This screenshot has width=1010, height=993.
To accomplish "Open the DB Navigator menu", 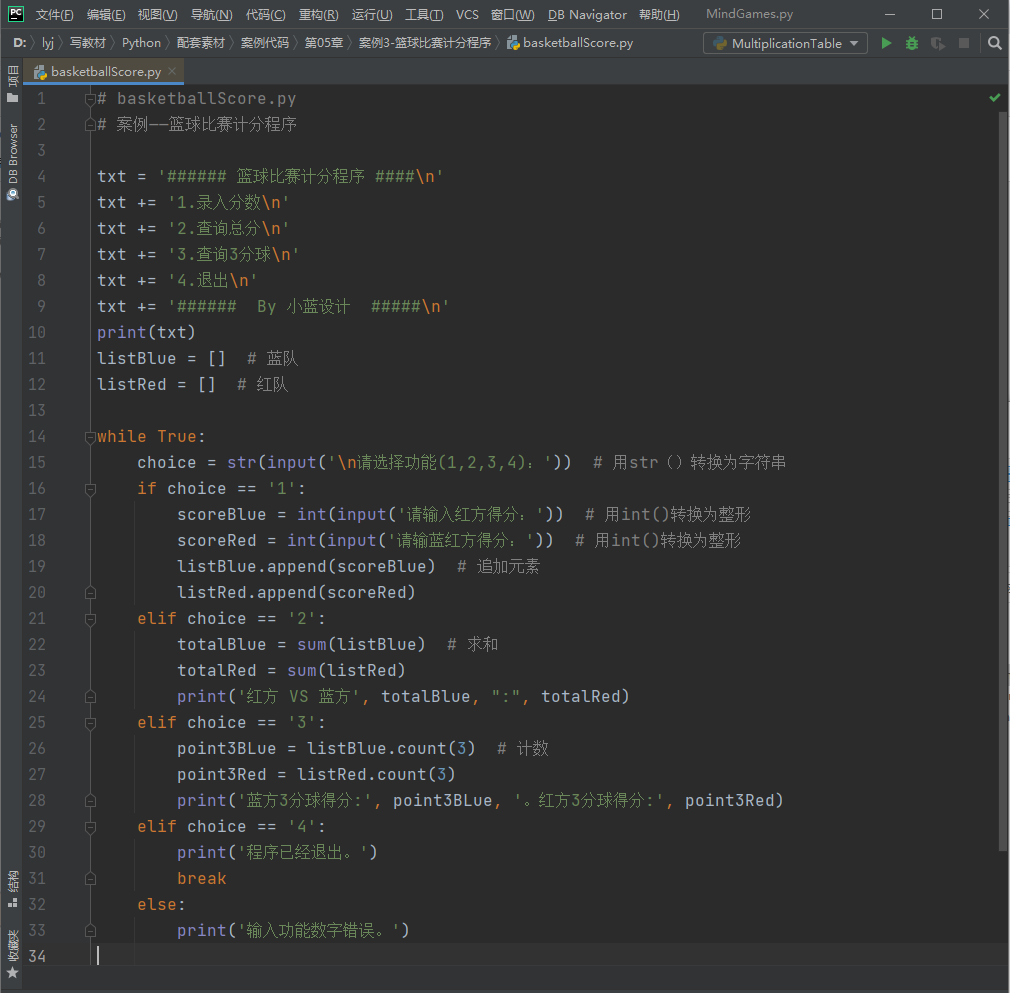I will coord(587,15).
